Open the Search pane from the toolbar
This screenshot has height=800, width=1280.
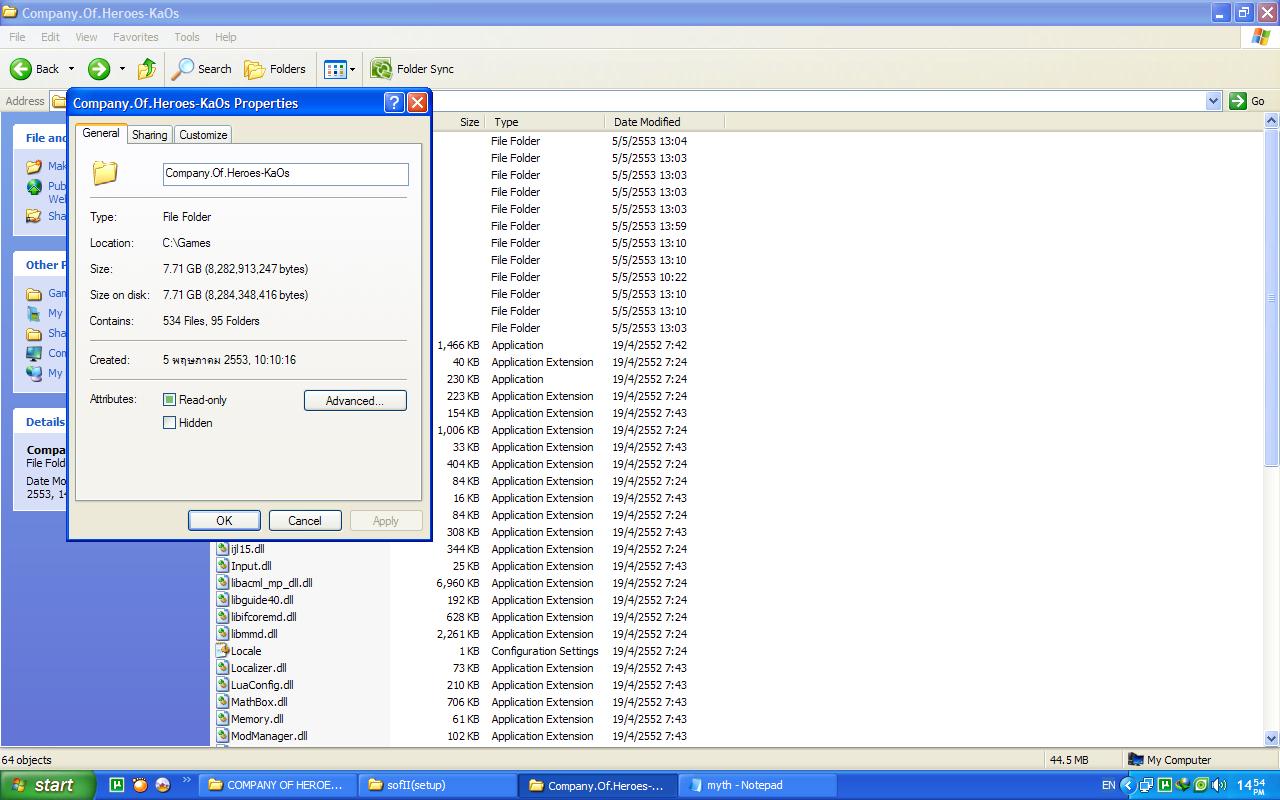click(x=201, y=69)
